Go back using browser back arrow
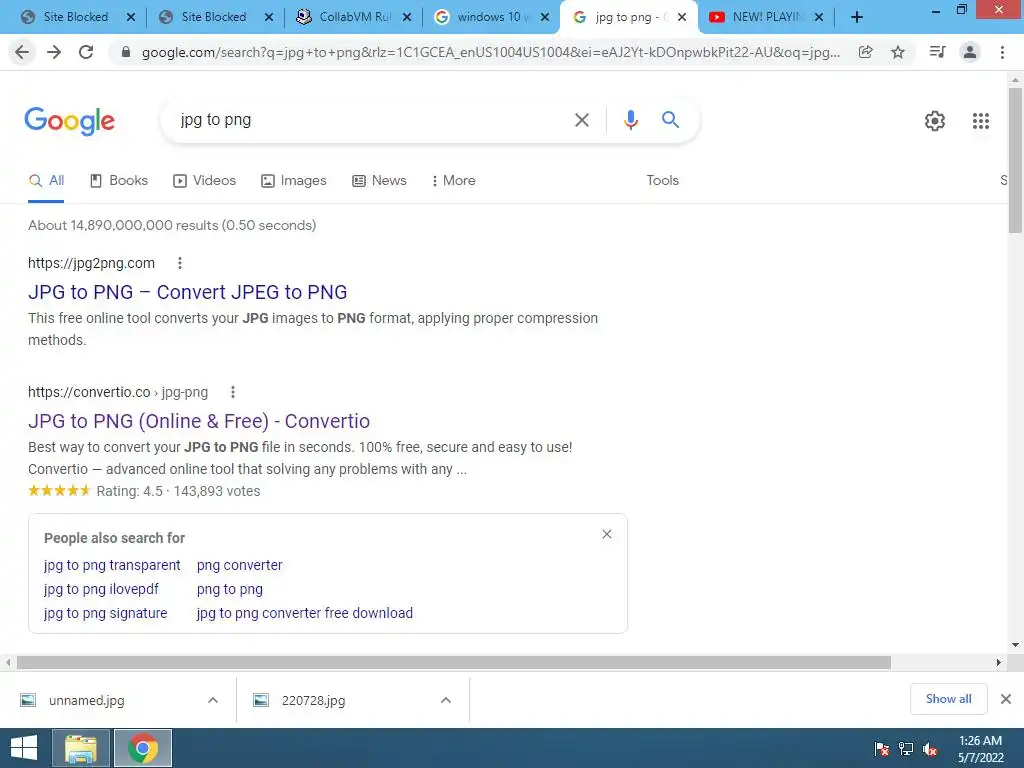 [x=22, y=52]
